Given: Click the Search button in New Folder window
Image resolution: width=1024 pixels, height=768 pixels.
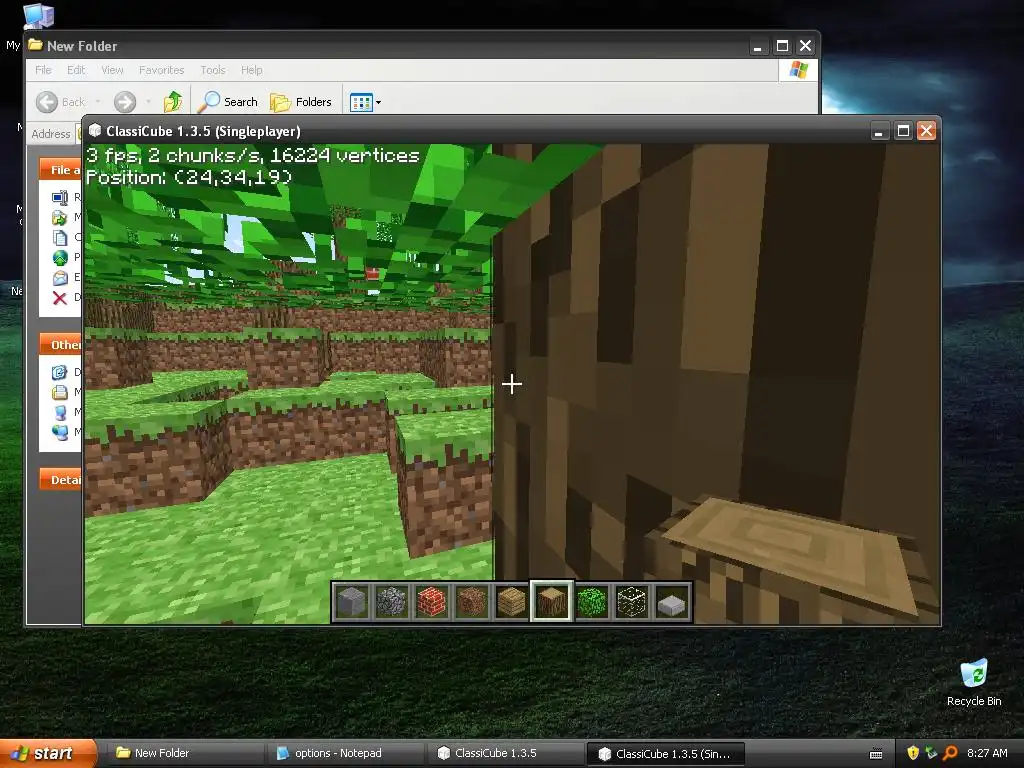Looking at the screenshot, I should tap(229, 102).
